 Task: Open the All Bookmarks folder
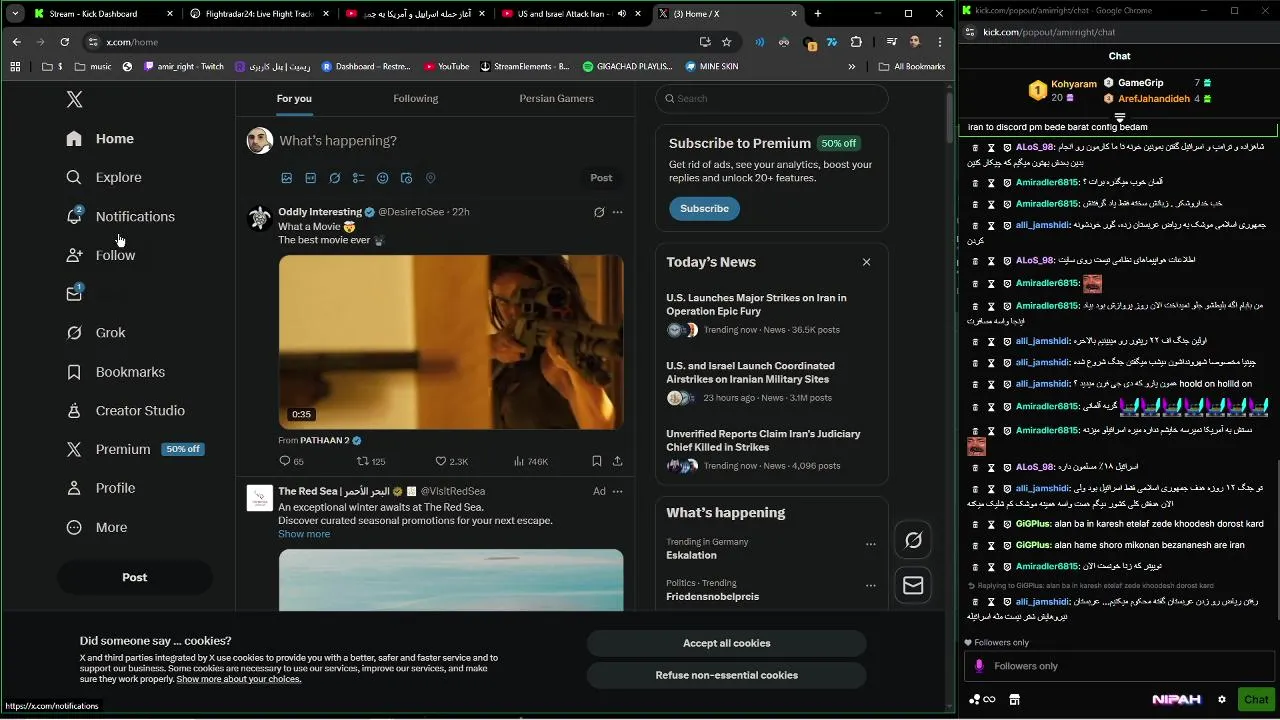point(912,67)
